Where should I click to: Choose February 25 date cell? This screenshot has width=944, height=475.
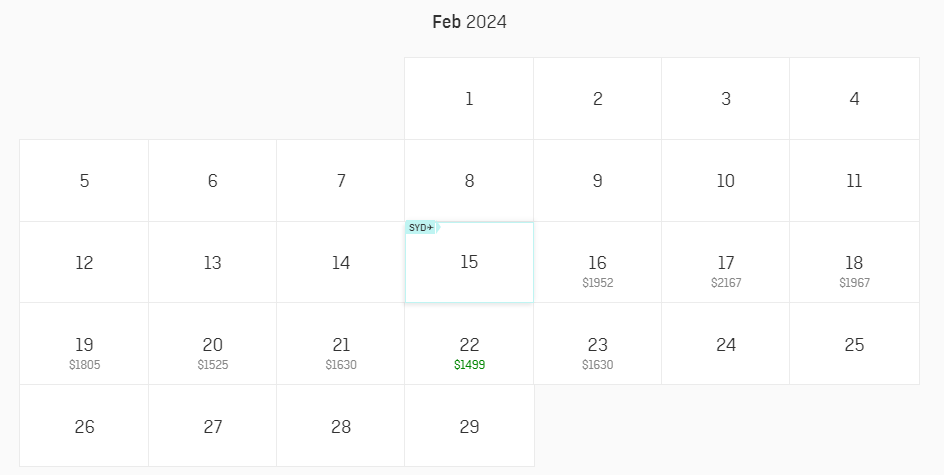click(854, 344)
